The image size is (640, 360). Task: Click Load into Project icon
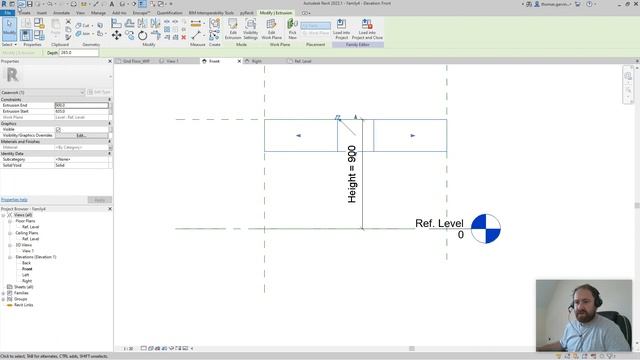click(x=341, y=29)
